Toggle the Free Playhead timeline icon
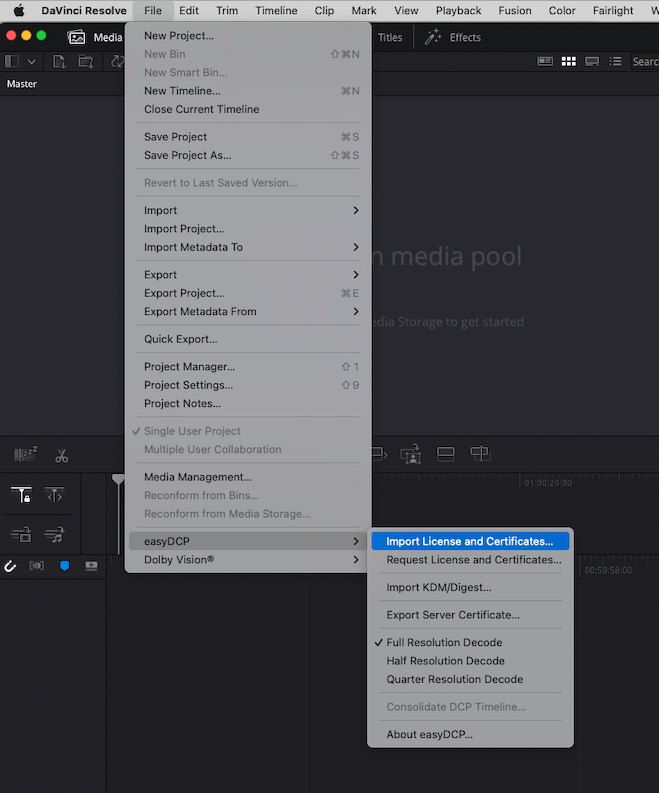 point(55,495)
